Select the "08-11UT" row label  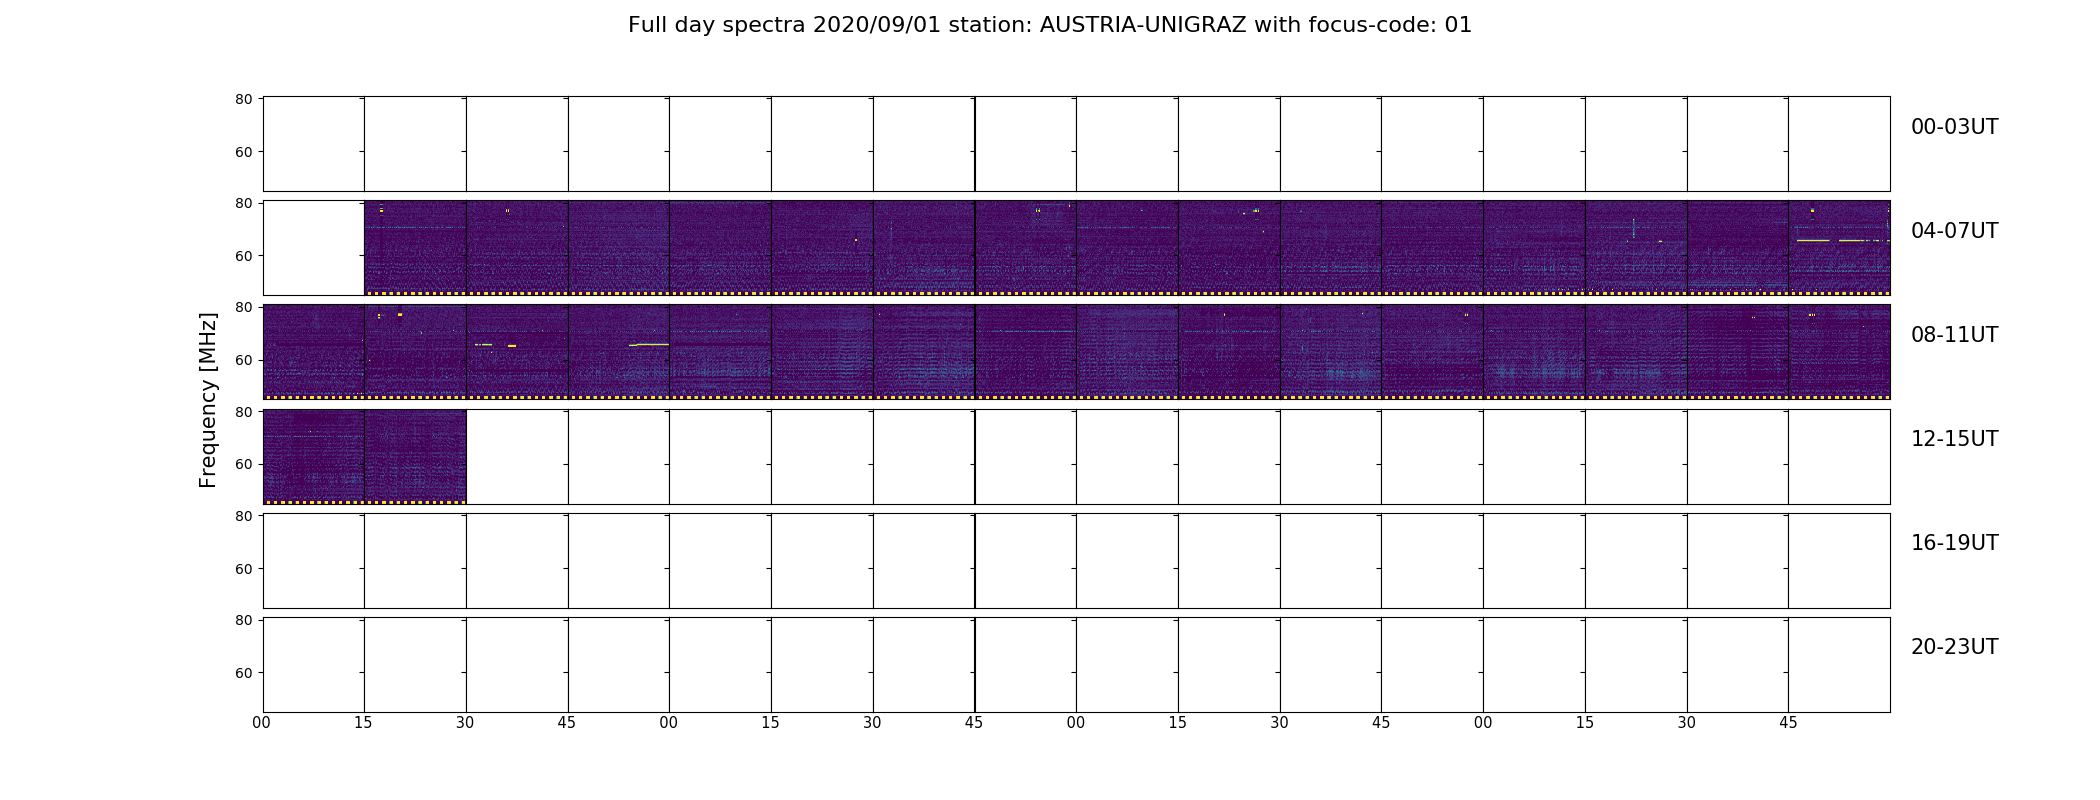[x=1954, y=335]
